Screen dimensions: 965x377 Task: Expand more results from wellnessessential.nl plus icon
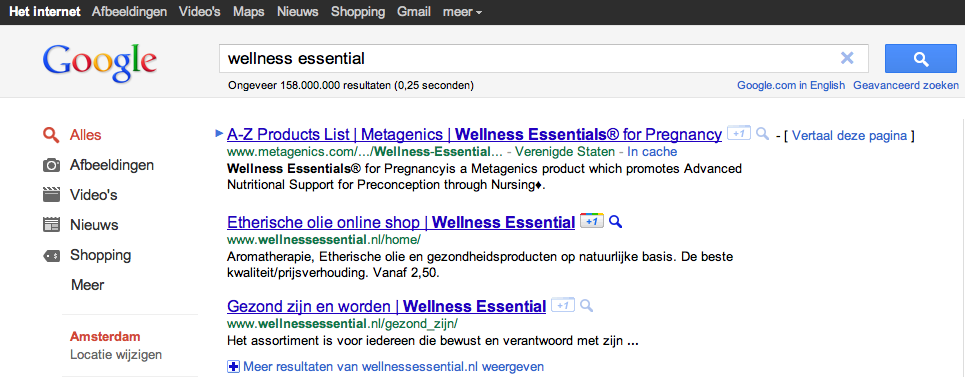pyautogui.click(x=233, y=367)
